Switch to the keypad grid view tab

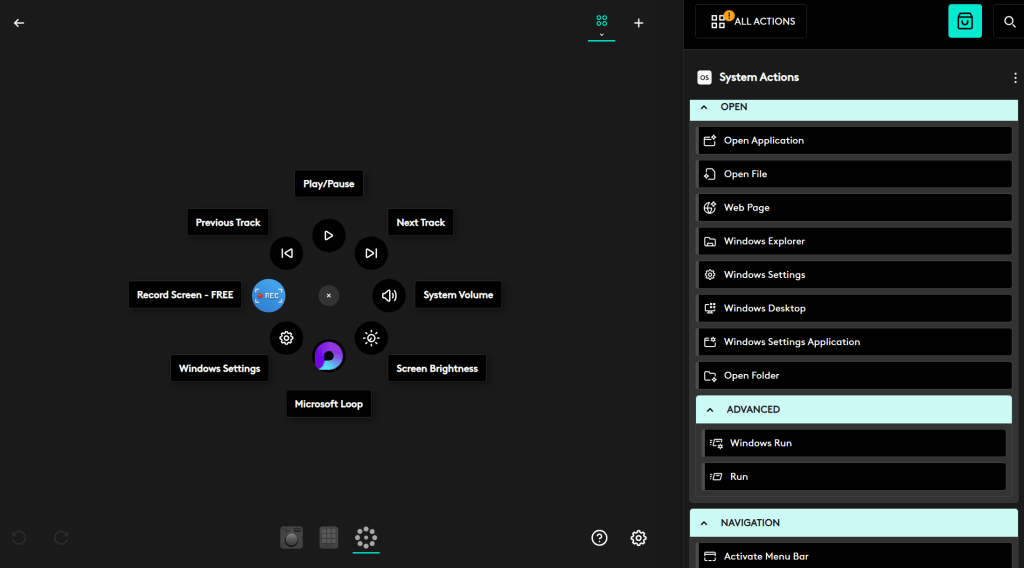point(329,538)
